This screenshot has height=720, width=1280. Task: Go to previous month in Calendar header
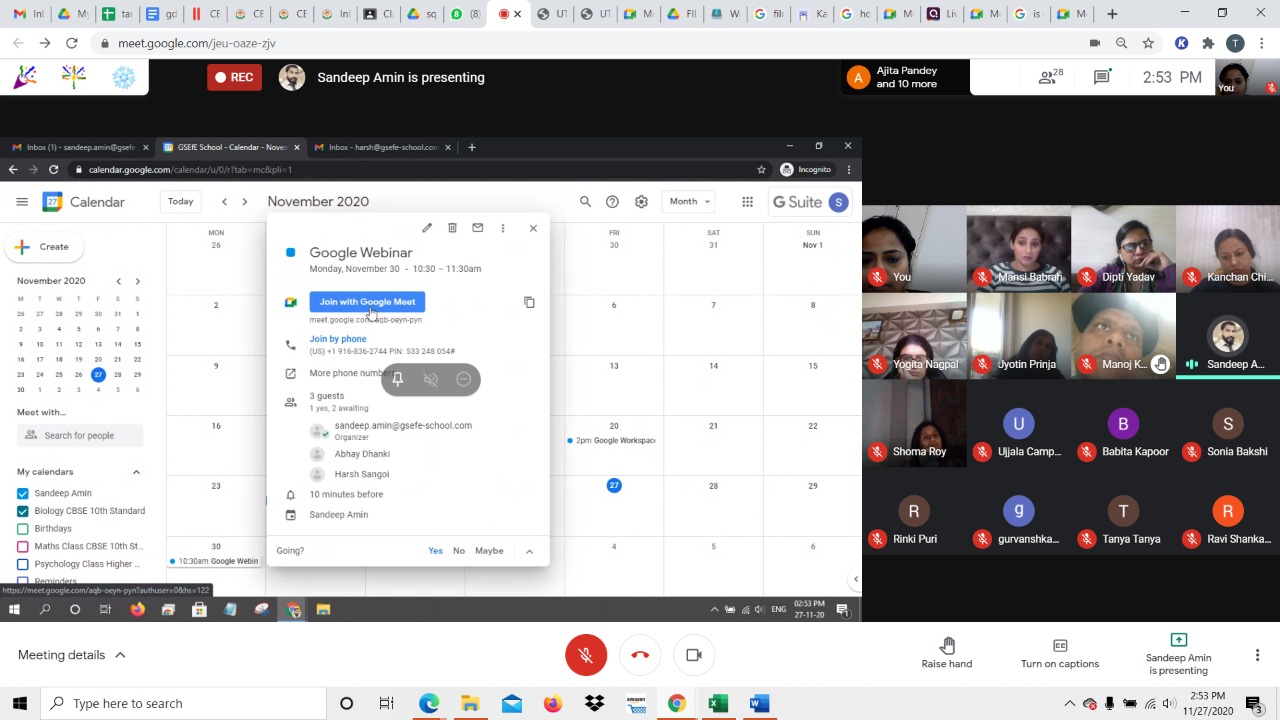click(x=224, y=202)
